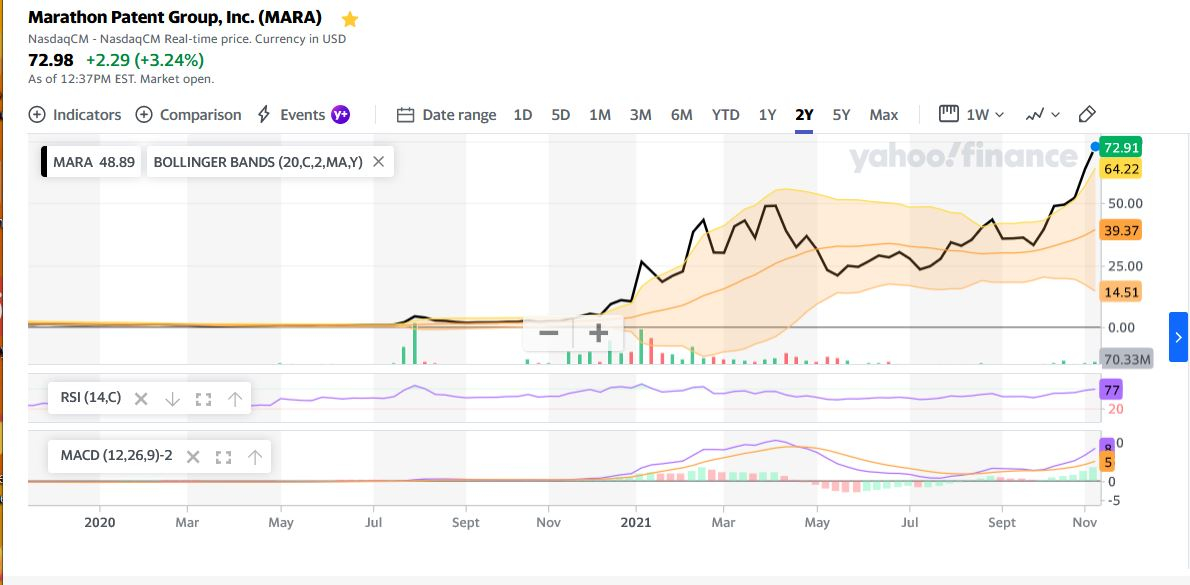Image resolution: width=1190 pixels, height=585 pixels.
Task: Click the yellow favorite star next to MARA
Action: [x=350, y=18]
